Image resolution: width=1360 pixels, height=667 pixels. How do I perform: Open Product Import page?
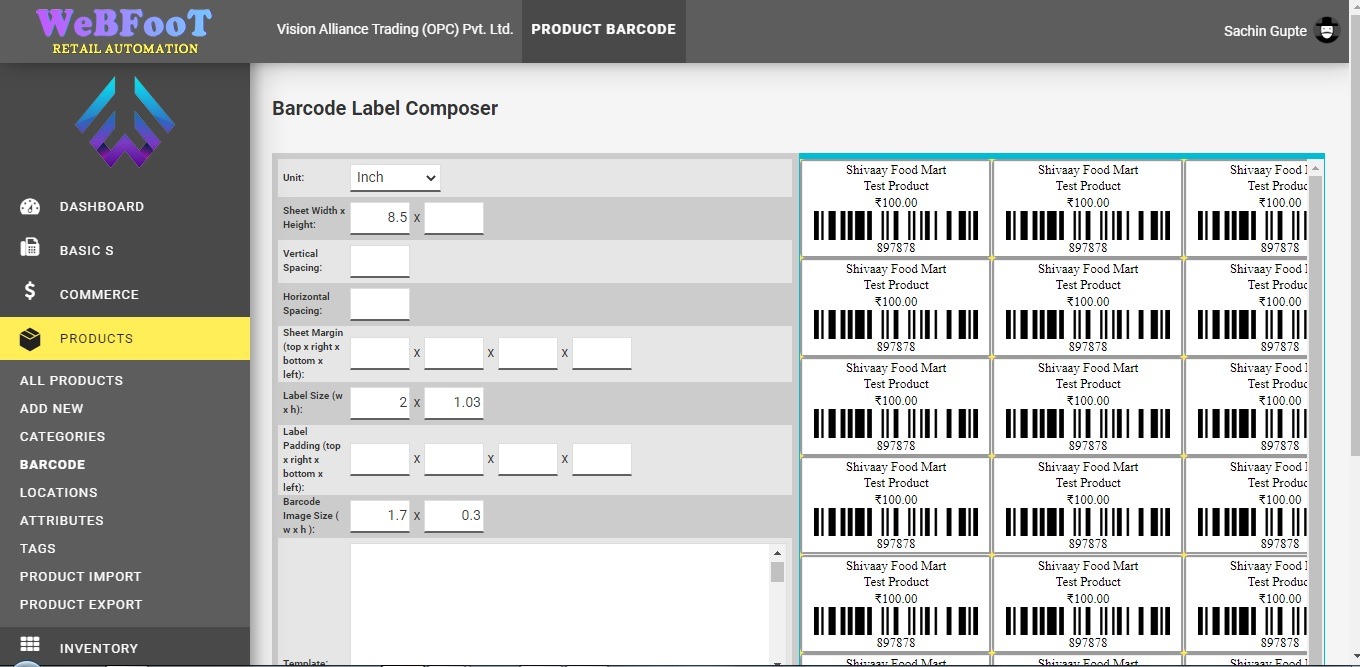point(80,577)
